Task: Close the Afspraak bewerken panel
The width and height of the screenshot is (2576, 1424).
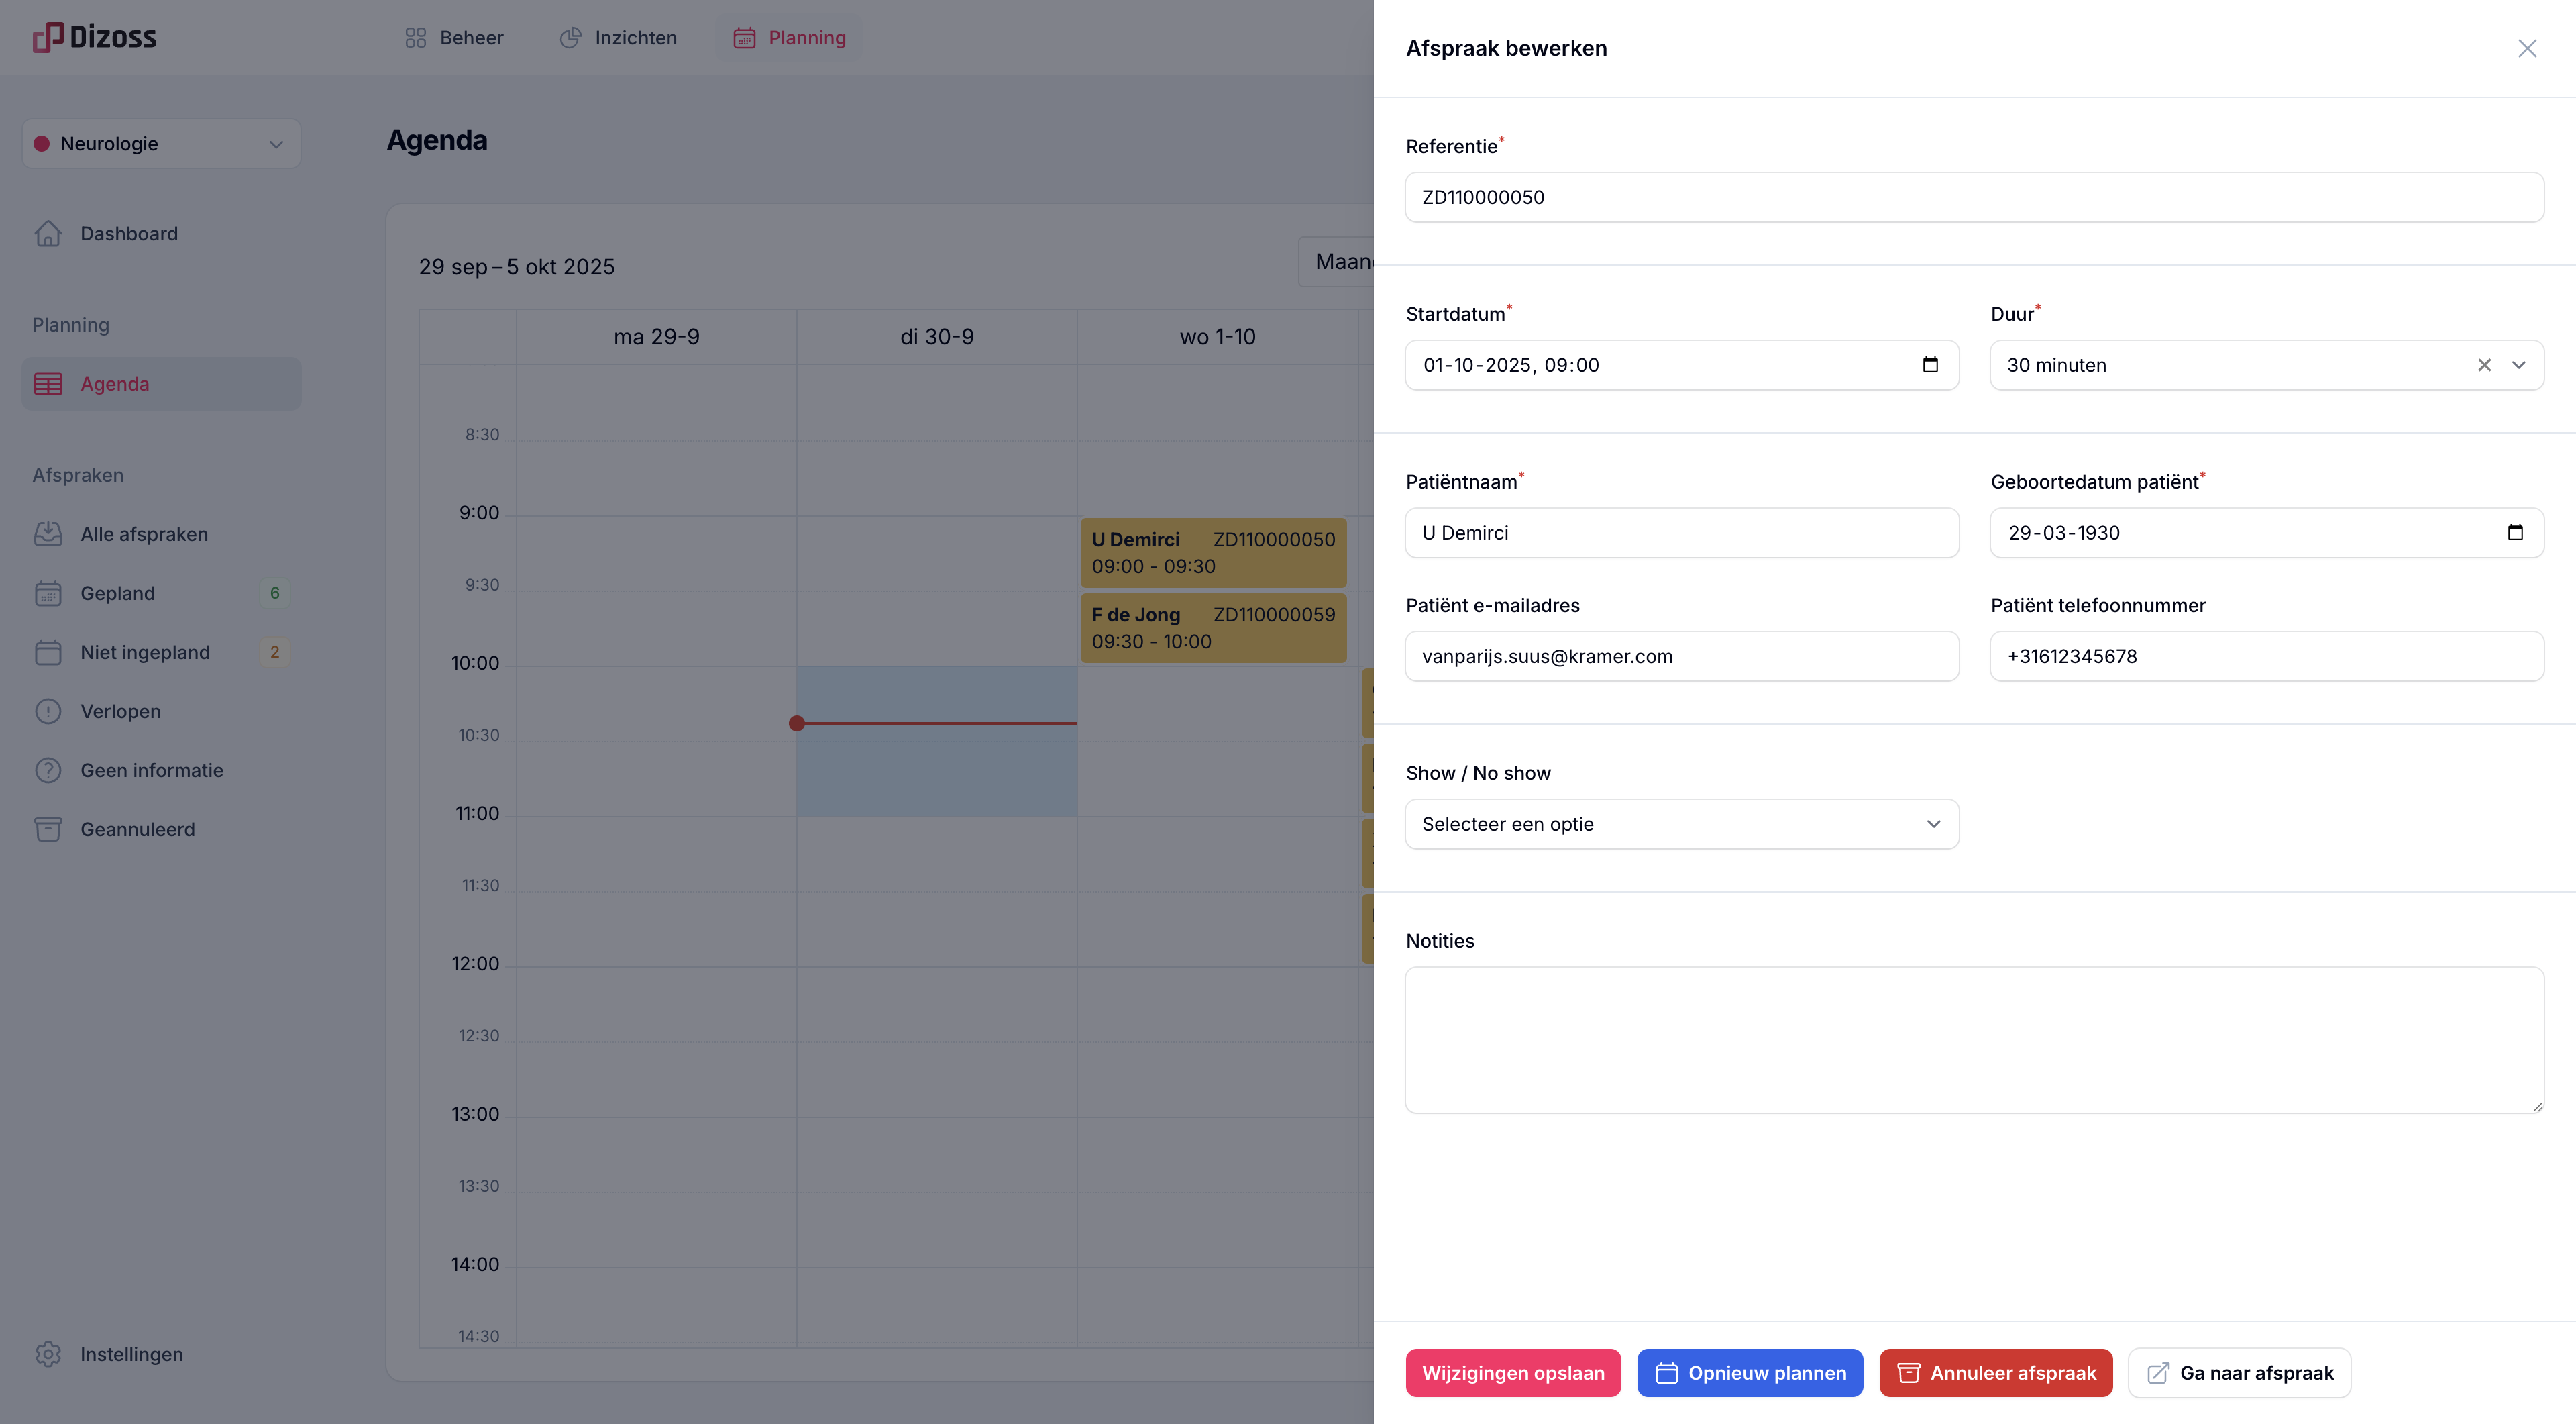Action: click(2527, 48)
